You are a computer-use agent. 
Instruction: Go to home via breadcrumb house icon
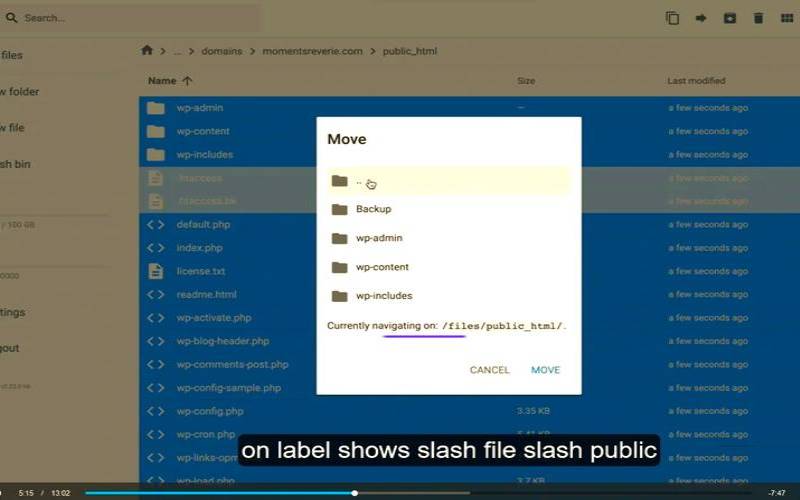[x=147, y=50]
